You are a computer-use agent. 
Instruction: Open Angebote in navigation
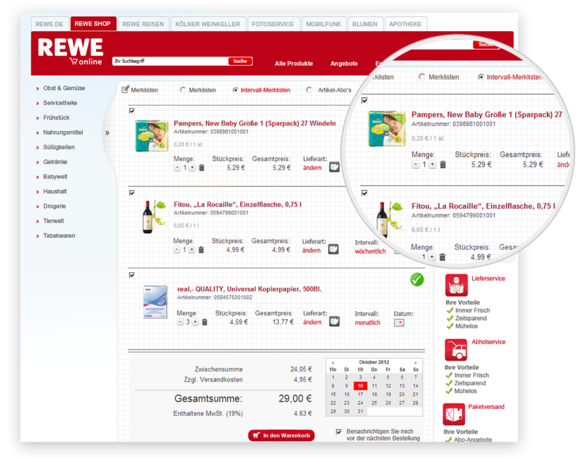click(x=344, y=64)
